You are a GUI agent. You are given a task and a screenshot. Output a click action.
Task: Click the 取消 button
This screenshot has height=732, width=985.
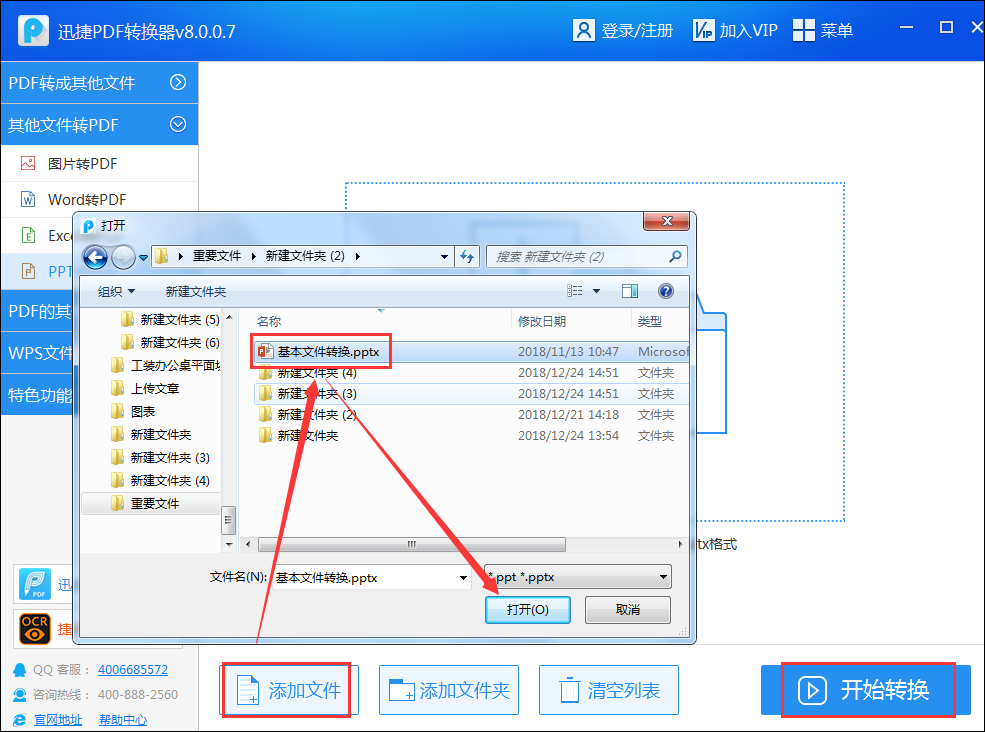tap(628, 610)
